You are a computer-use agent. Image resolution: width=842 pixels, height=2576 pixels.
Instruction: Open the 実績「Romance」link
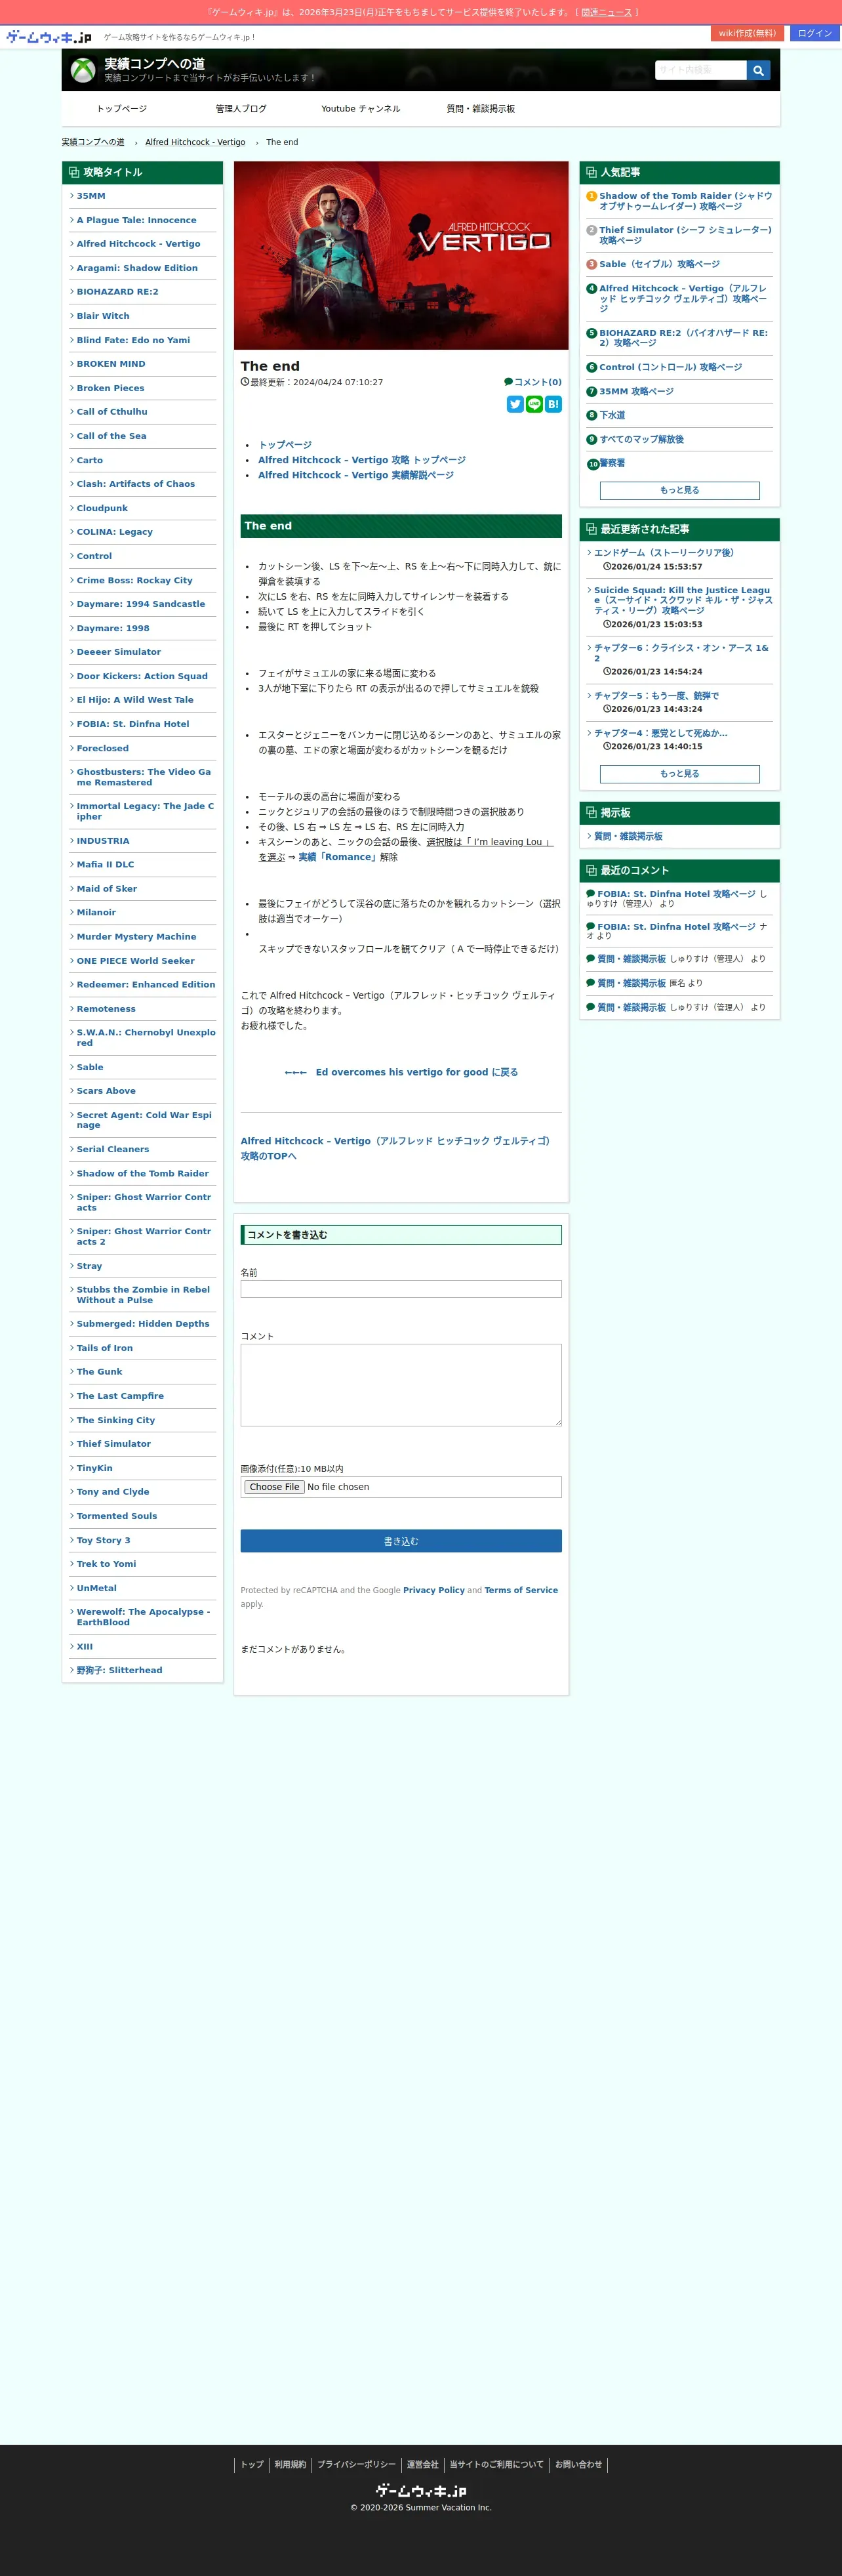[x=338, y=857]
